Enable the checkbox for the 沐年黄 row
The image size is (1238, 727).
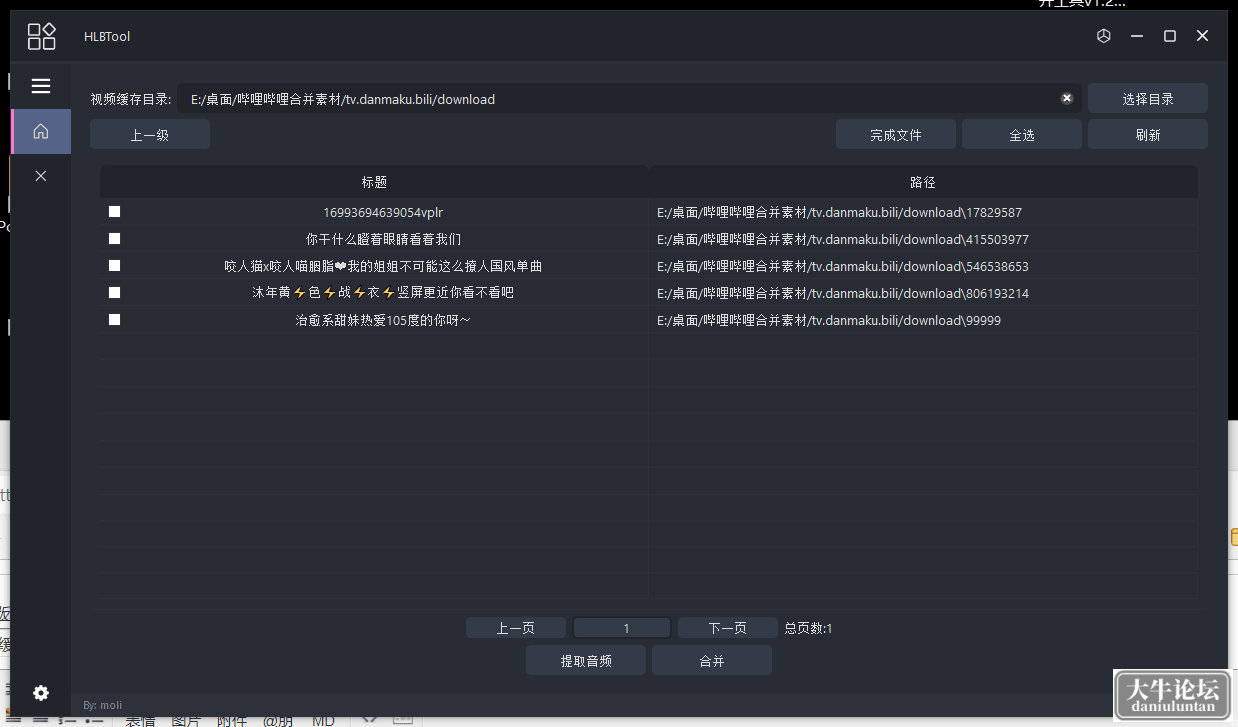click(115, 293)
